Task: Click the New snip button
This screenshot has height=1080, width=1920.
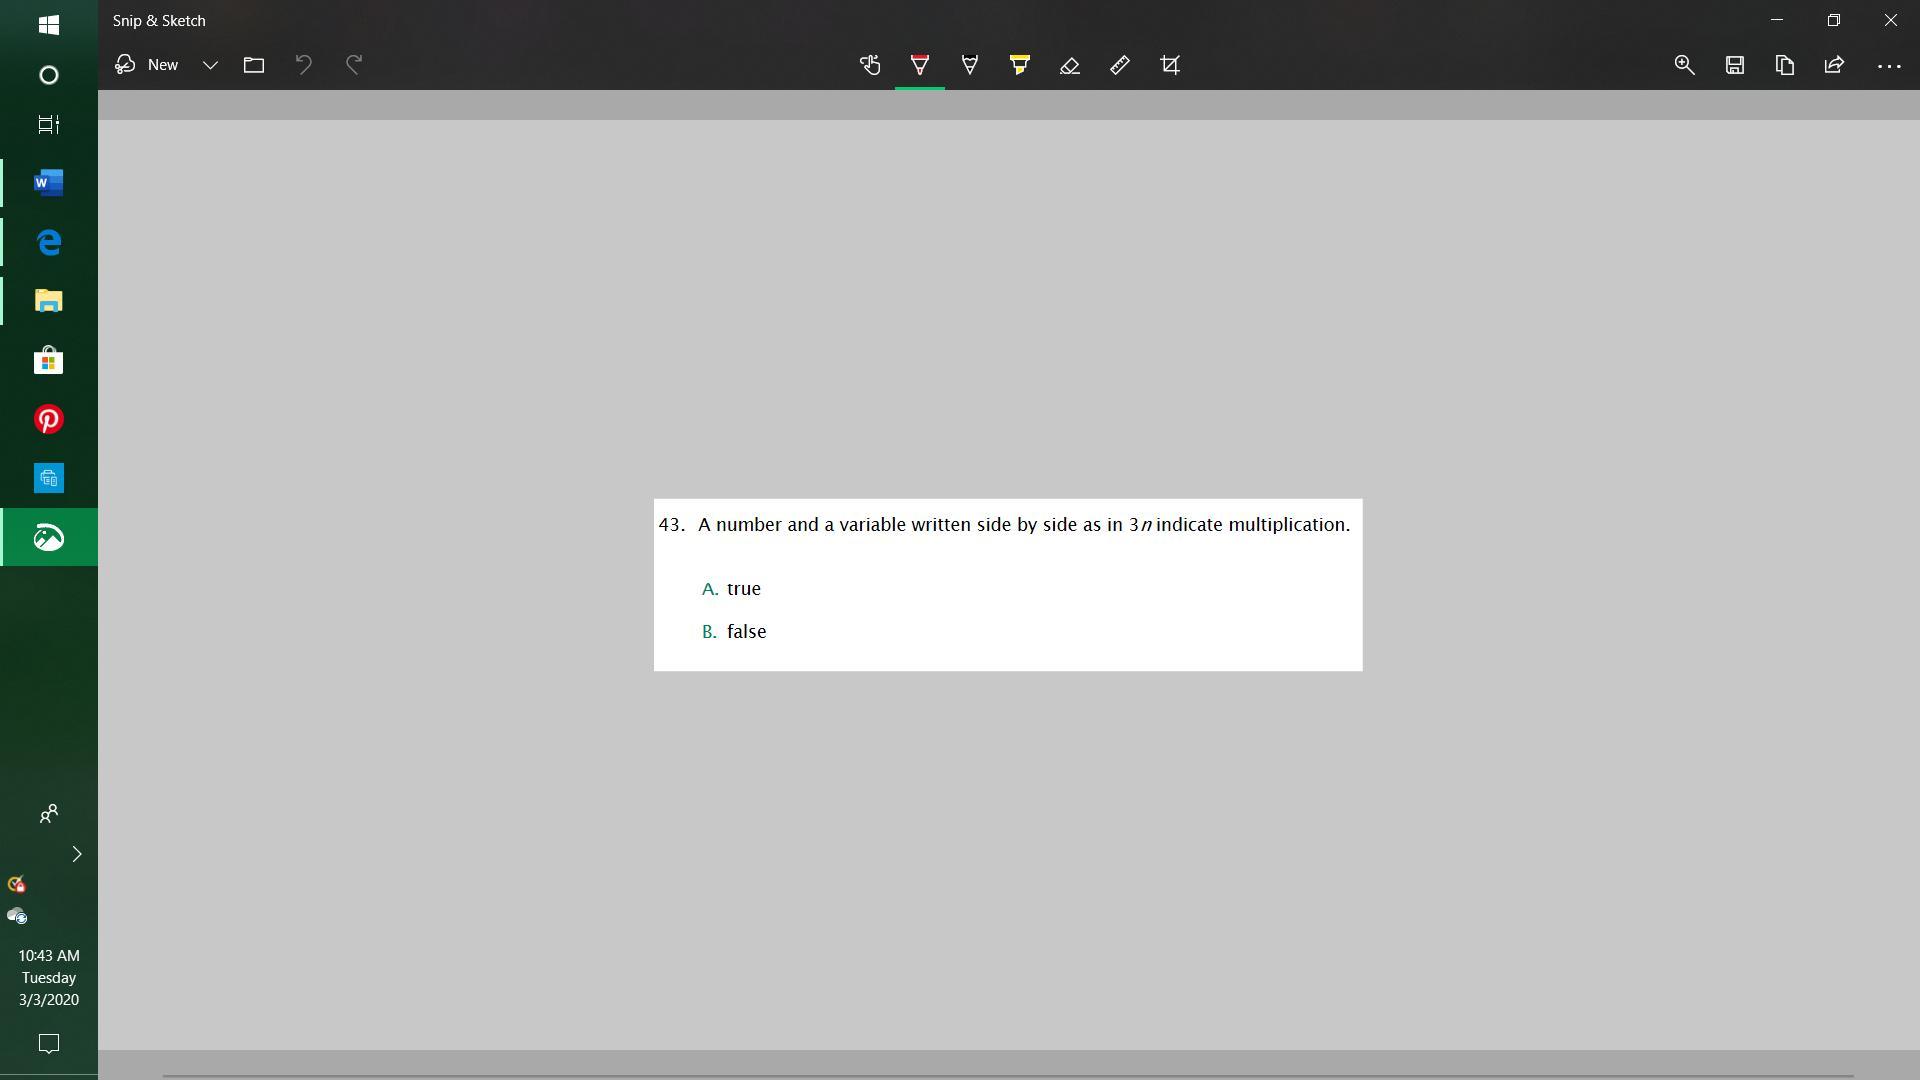Action: click(x=148, y=65)
